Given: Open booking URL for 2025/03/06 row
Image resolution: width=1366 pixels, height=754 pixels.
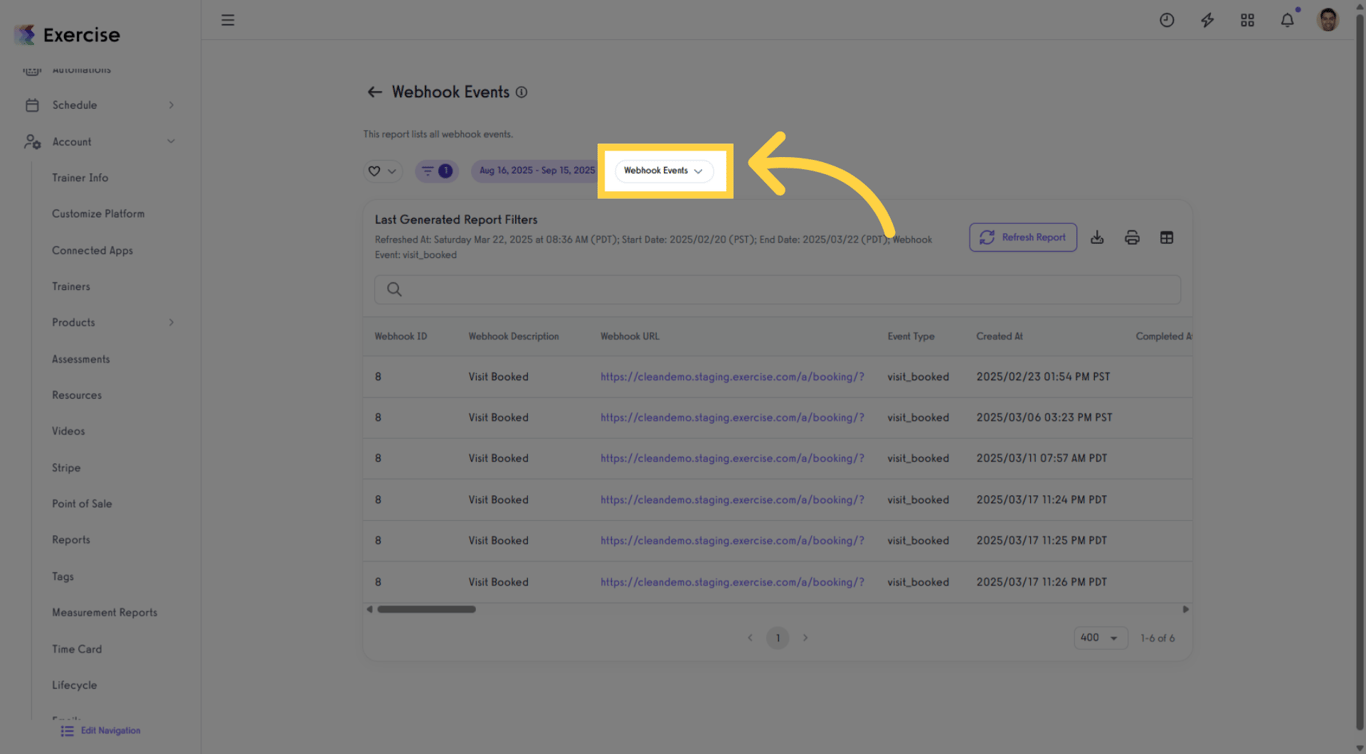Looking at the screenshot, I should 732,418.
